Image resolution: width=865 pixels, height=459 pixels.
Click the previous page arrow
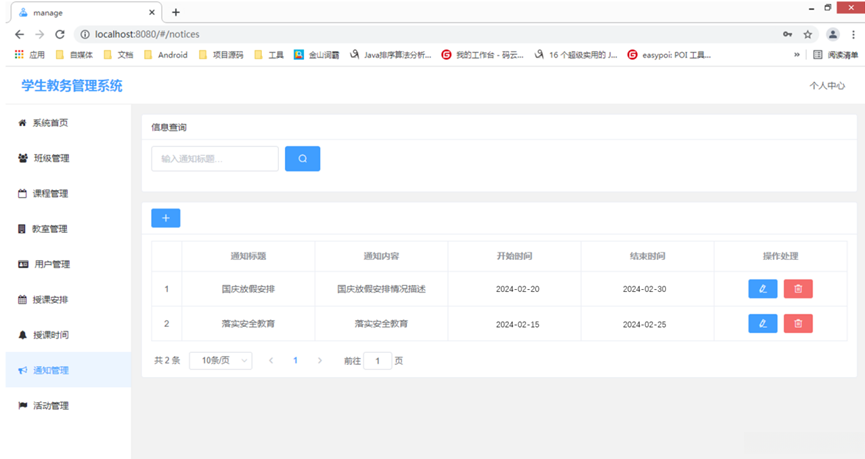tap(271, 360)
